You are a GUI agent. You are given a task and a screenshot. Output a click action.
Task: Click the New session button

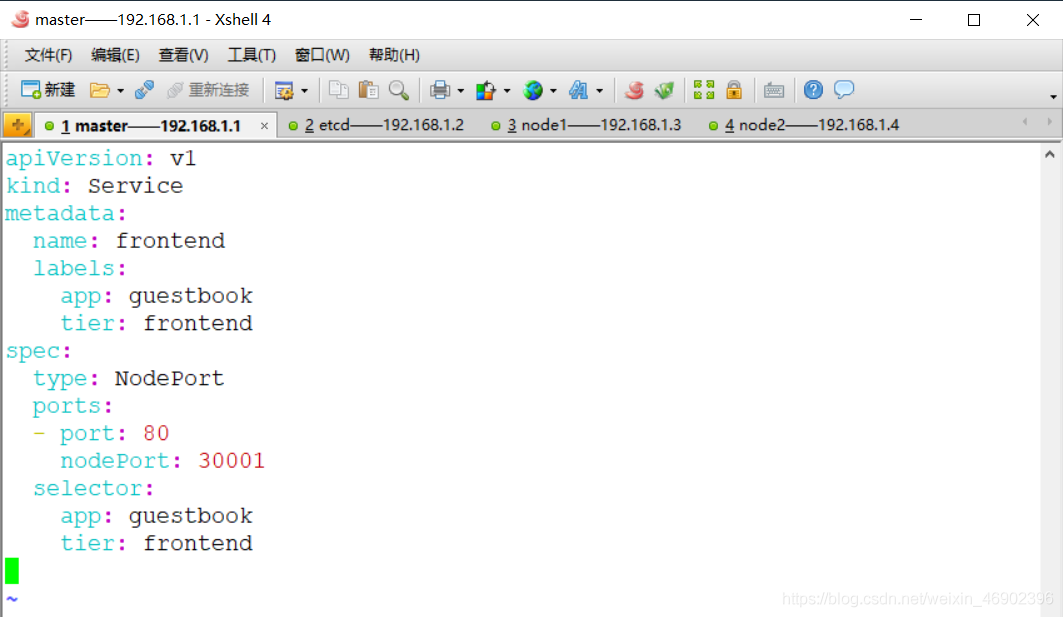pyautogui.click(x=47, y=89)
